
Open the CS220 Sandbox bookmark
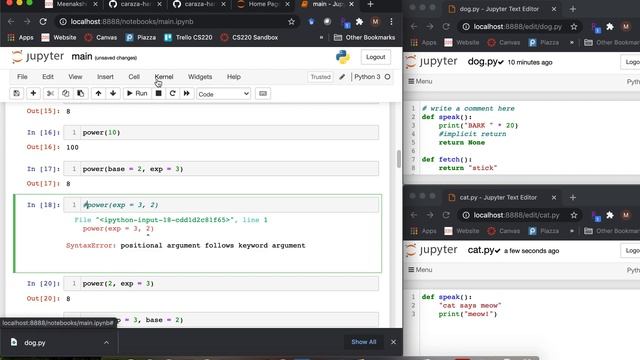tap(249, 38)
